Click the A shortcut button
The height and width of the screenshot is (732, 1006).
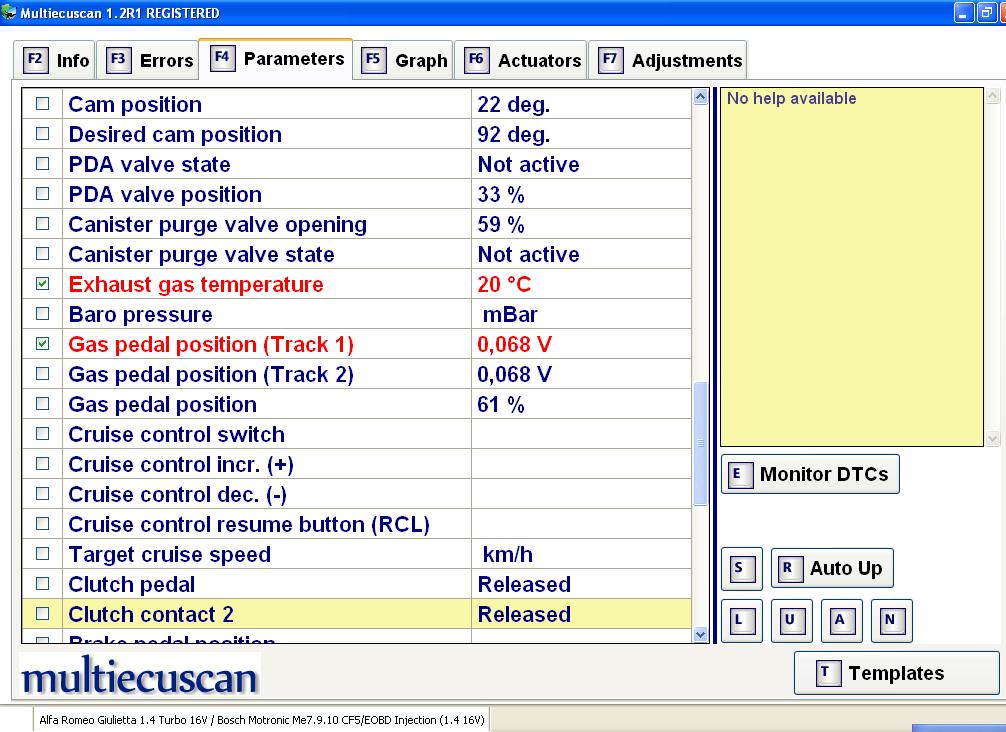841,620
